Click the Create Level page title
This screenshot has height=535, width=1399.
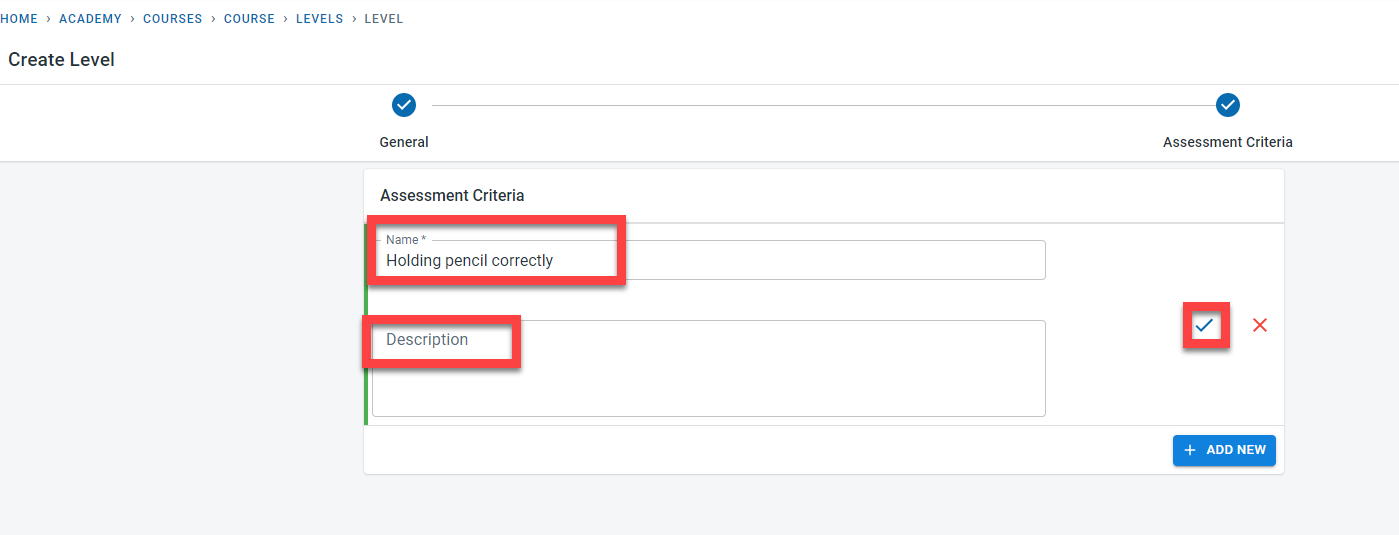point(62,60)
